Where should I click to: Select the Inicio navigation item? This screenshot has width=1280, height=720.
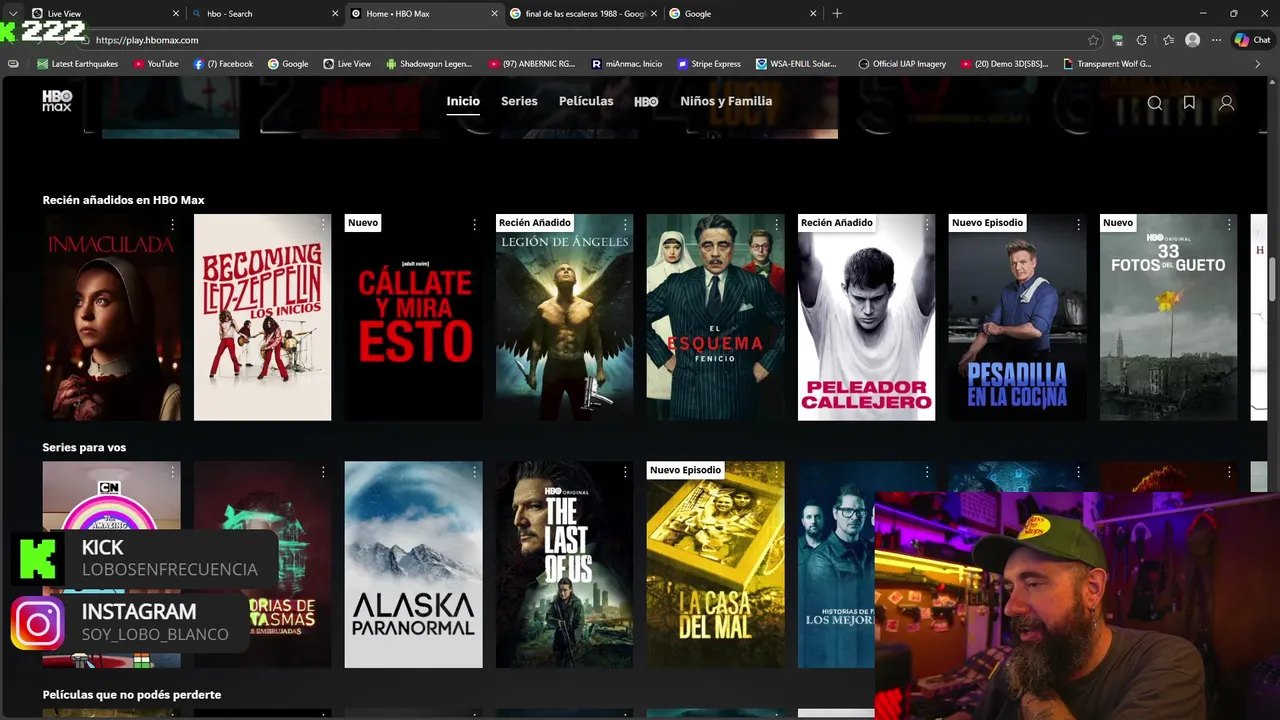(463, 101)
